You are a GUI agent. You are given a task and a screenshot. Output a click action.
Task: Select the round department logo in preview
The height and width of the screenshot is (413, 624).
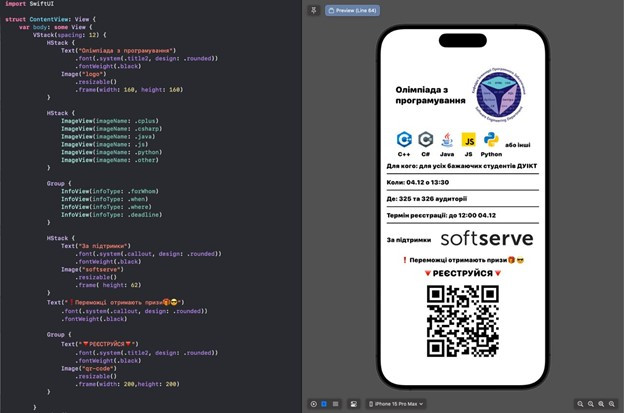(499, 94)
